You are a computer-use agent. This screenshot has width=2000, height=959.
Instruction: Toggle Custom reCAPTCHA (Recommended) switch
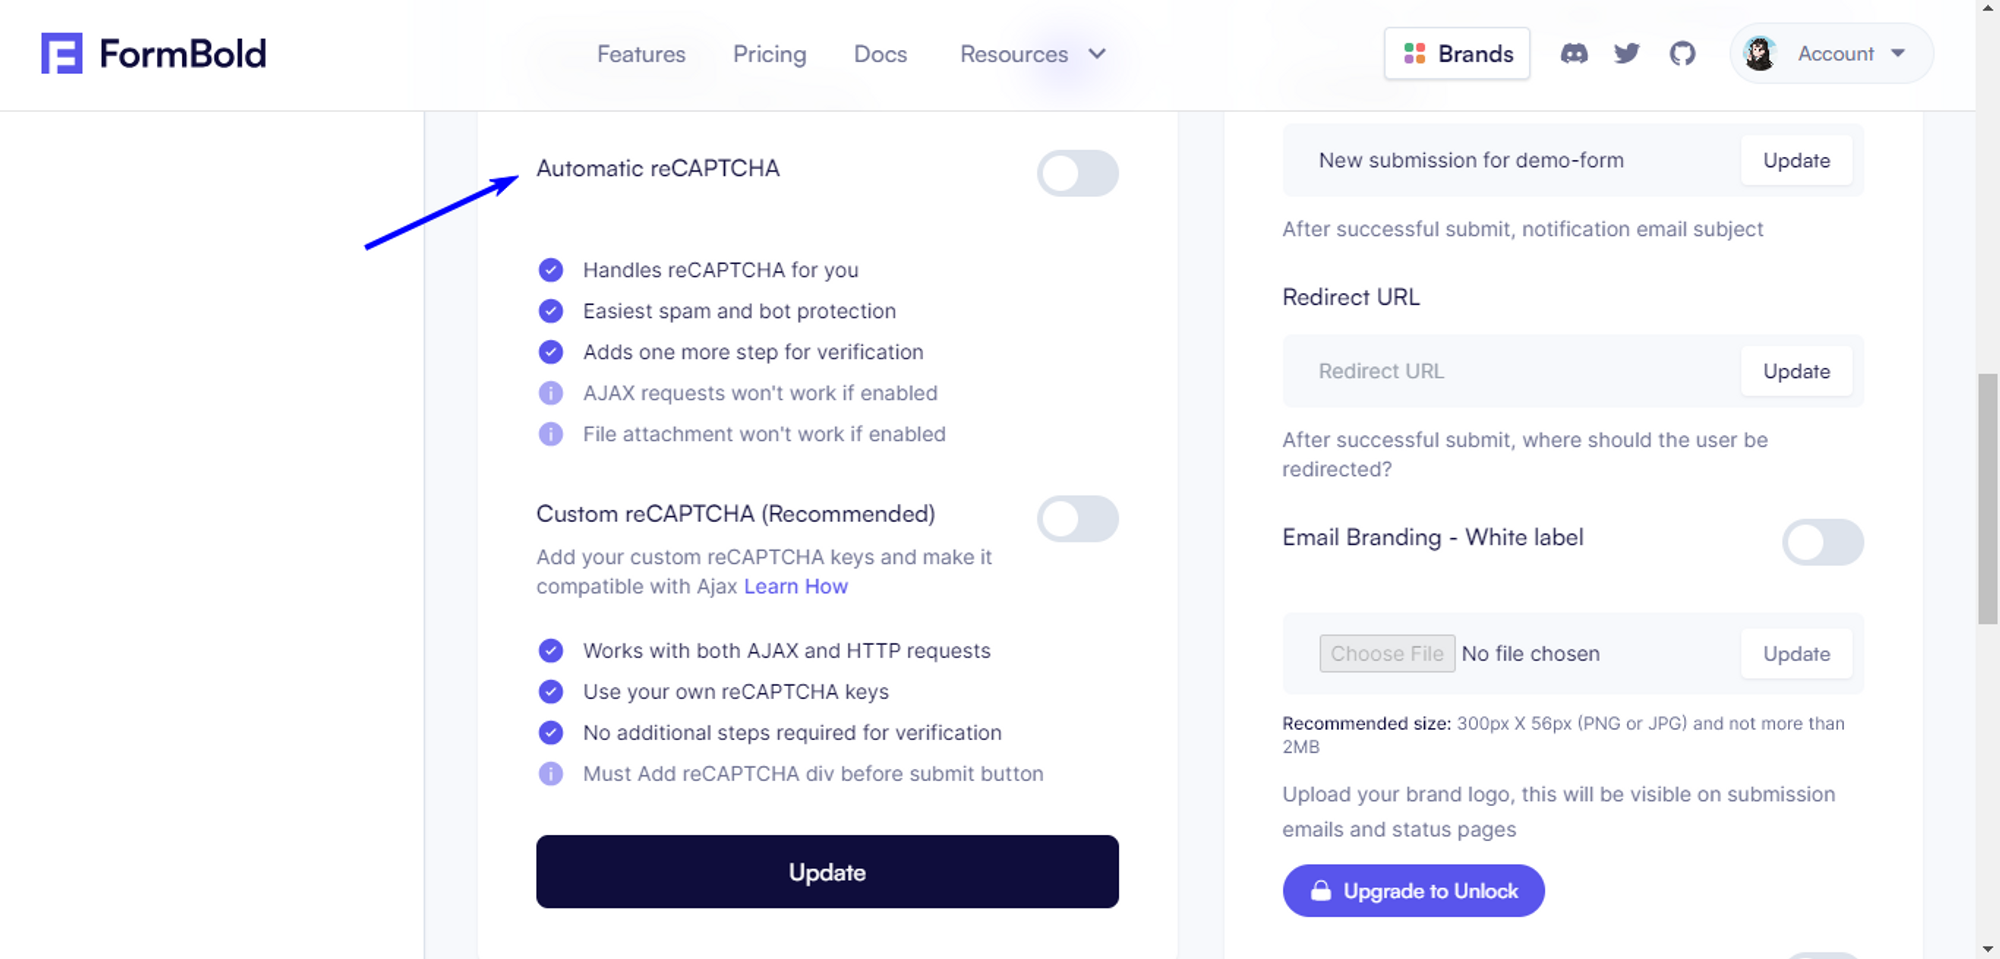pos(1077,519)
